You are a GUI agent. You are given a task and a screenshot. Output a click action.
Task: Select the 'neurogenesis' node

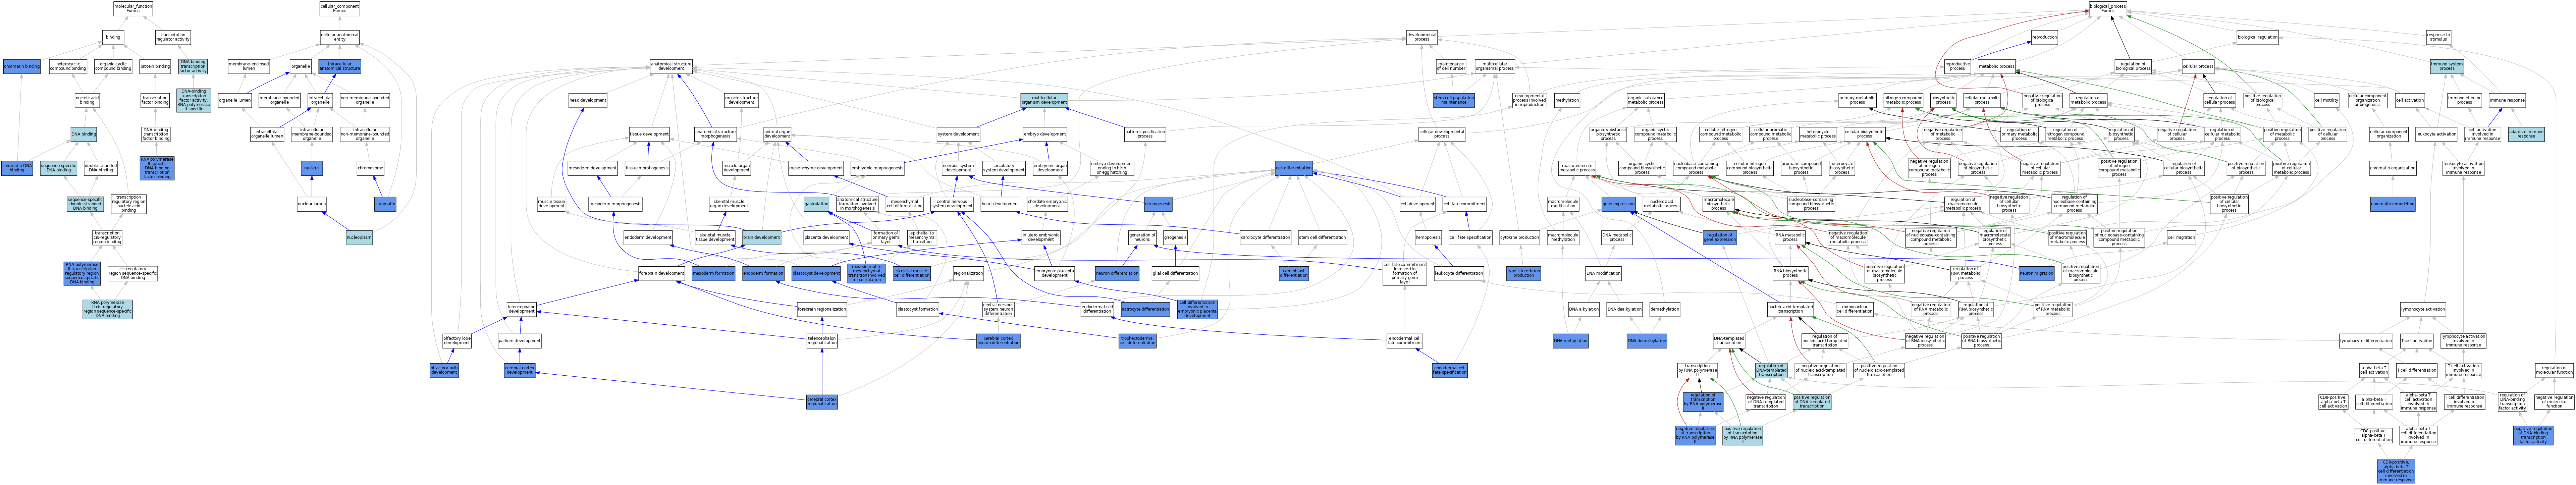(1158, 204)
